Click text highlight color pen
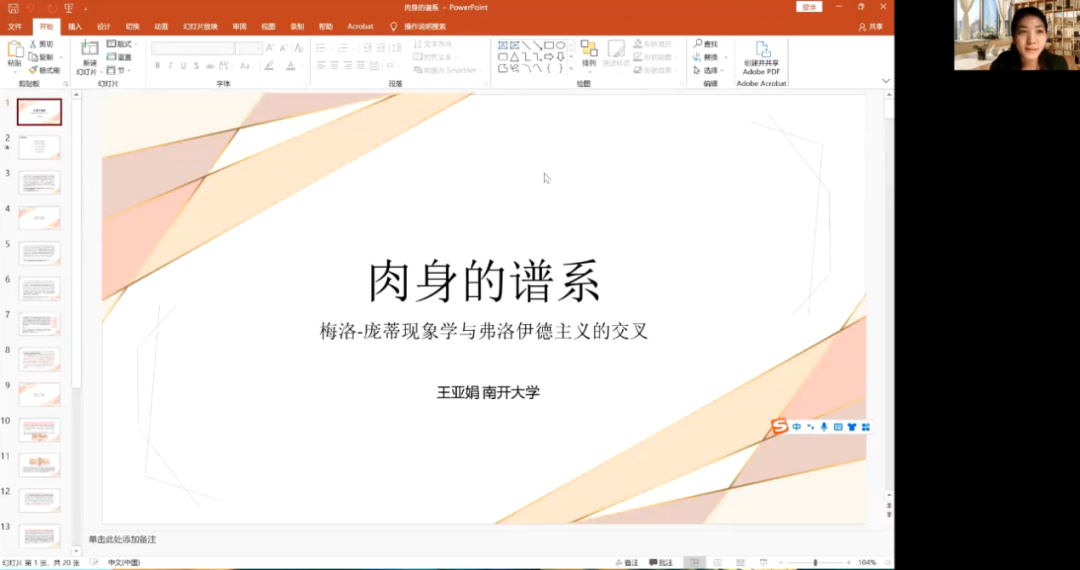The width and height of the screenshot is (1080, 570). click(269, 65)
